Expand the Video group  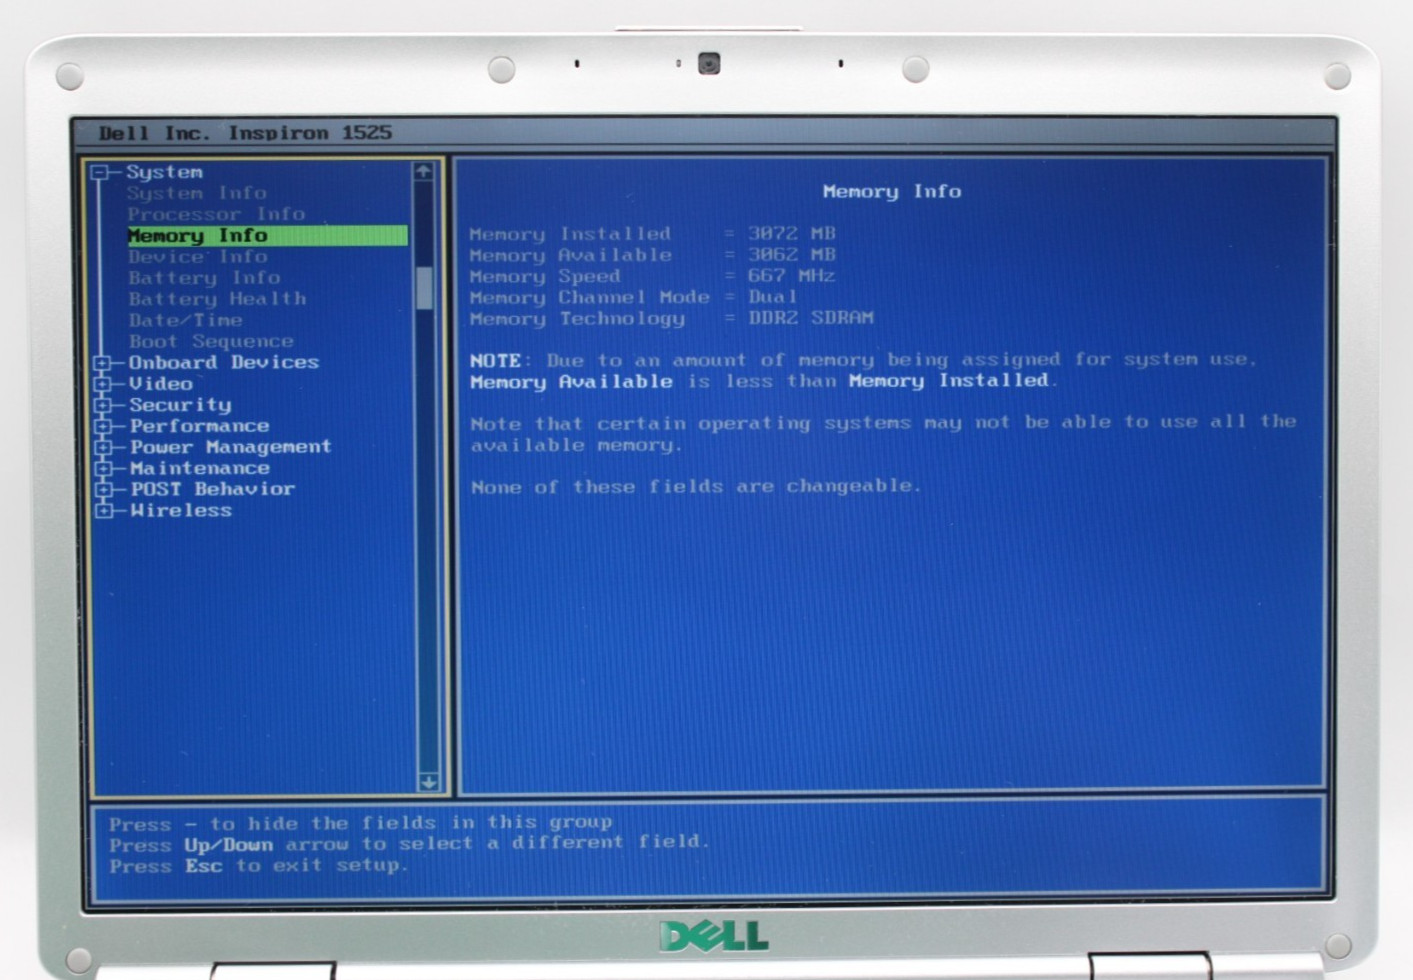click(102, 384)
